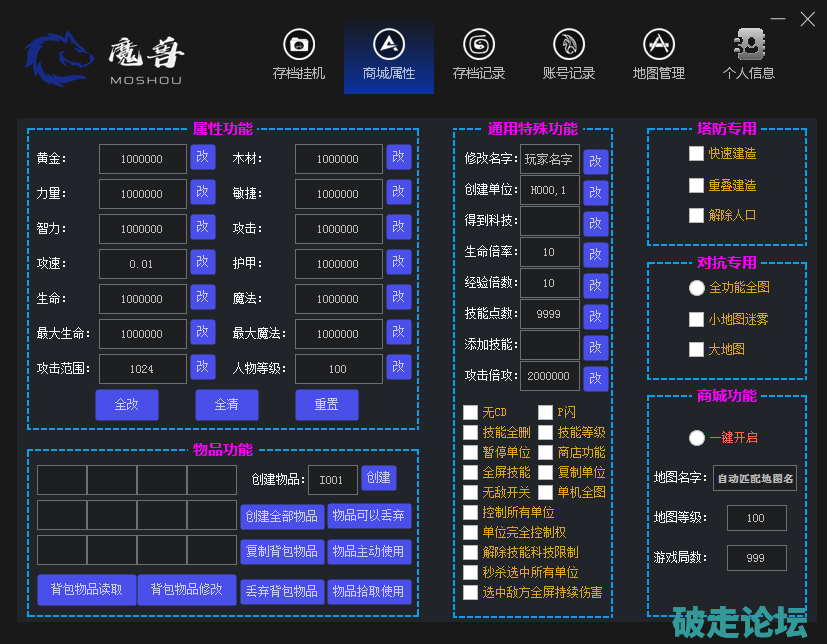Toggle the 快速建造 checkbox
This screenshot has width=827, height=644.
coord(697,154)
